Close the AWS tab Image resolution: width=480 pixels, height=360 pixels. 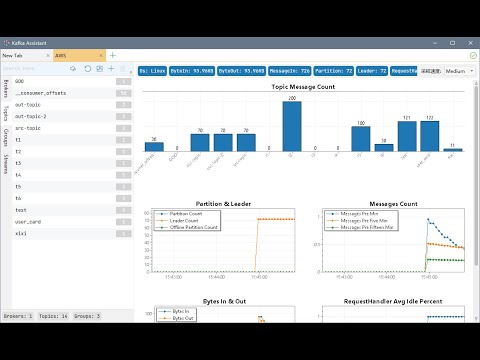pos(101,56)
